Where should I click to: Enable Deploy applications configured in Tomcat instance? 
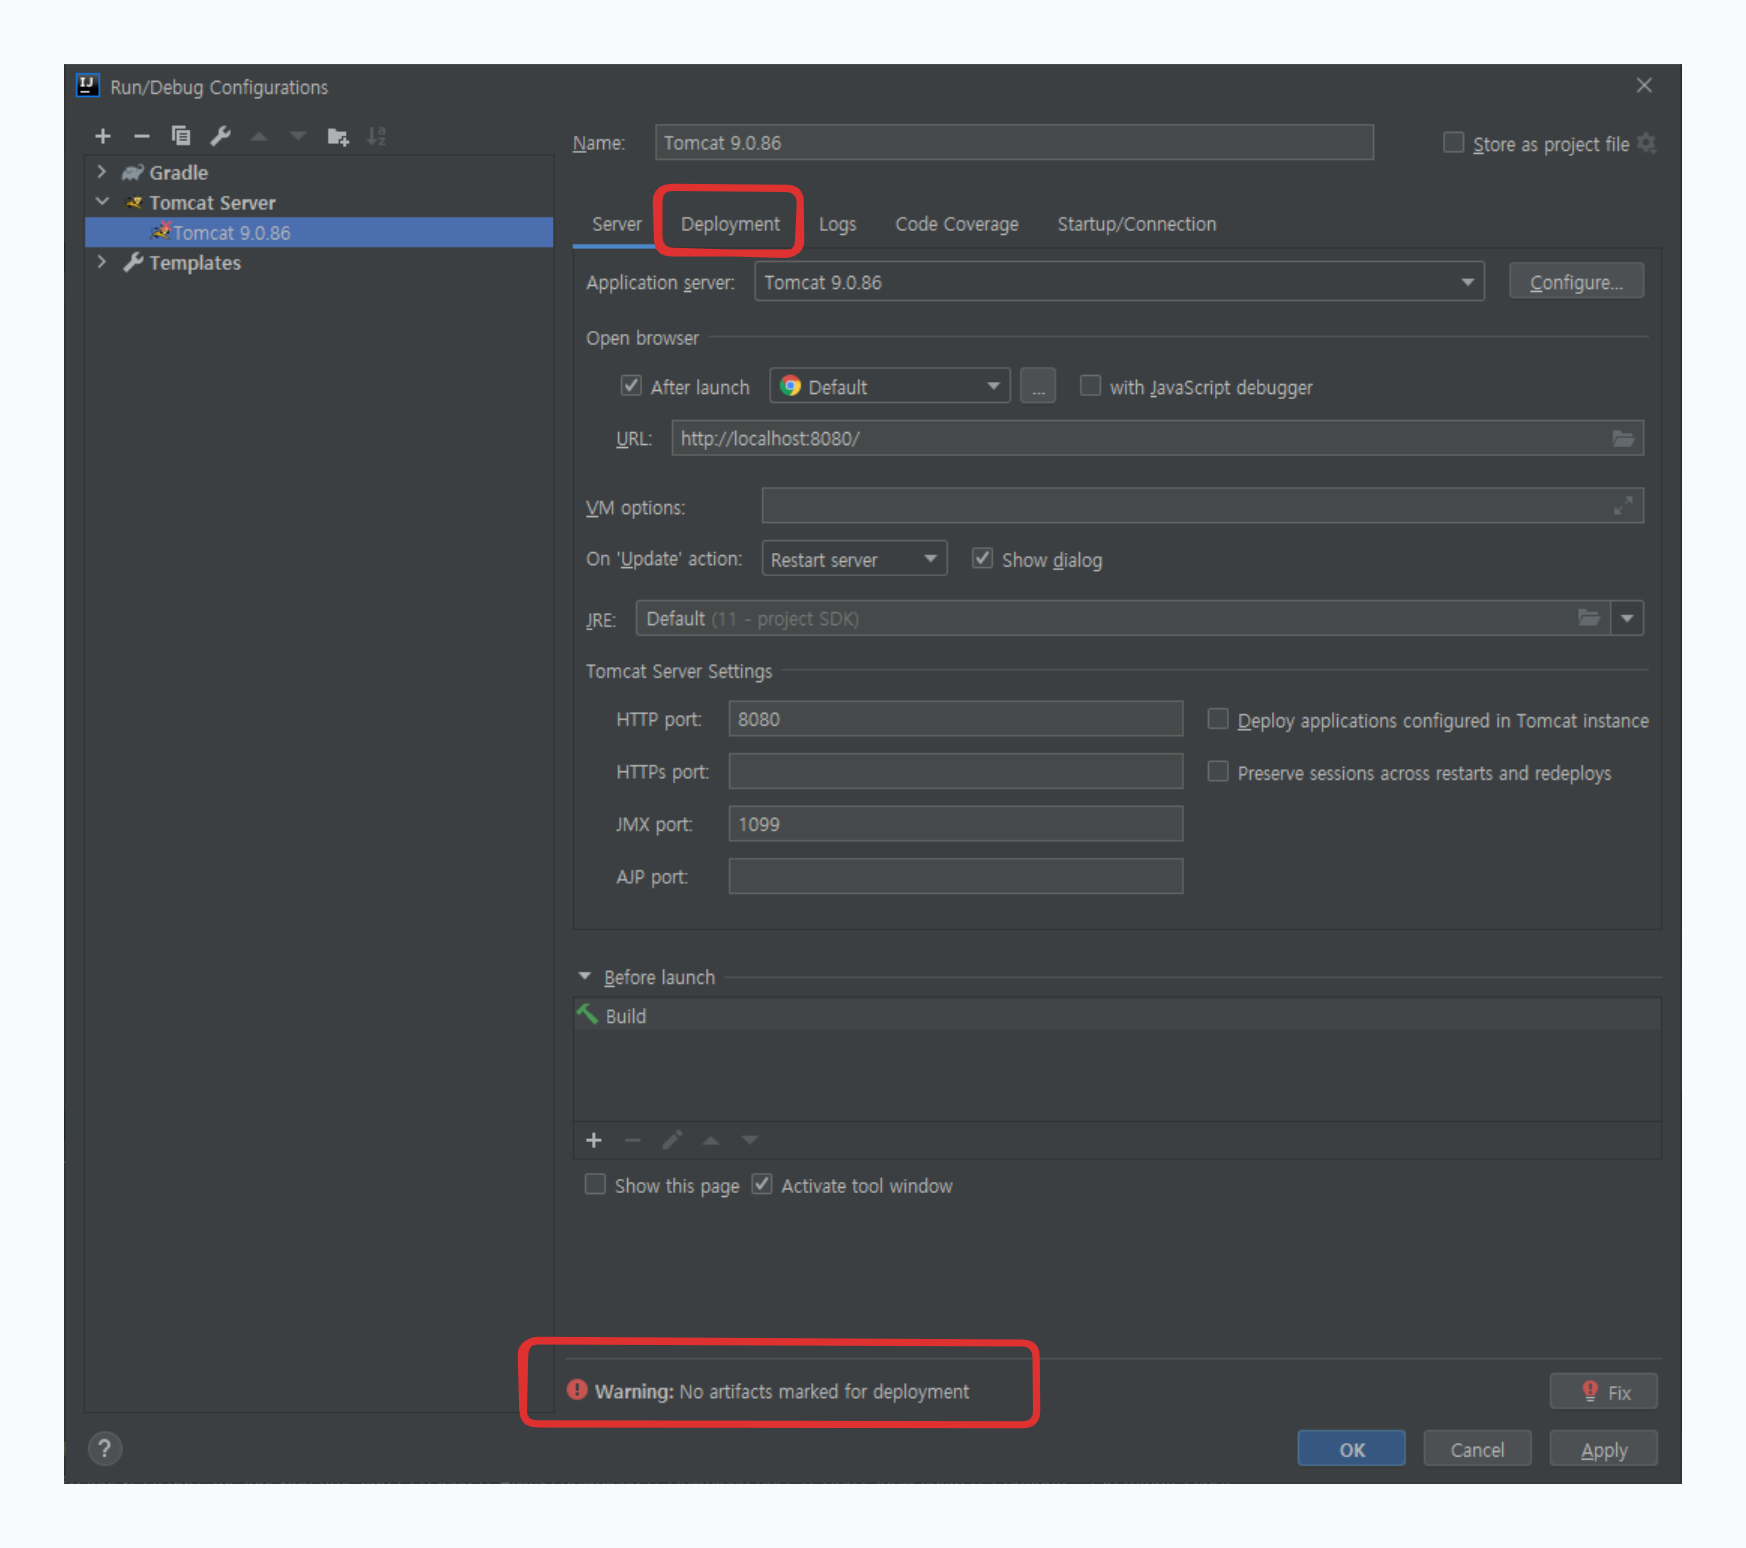[x=1218, y=719]
